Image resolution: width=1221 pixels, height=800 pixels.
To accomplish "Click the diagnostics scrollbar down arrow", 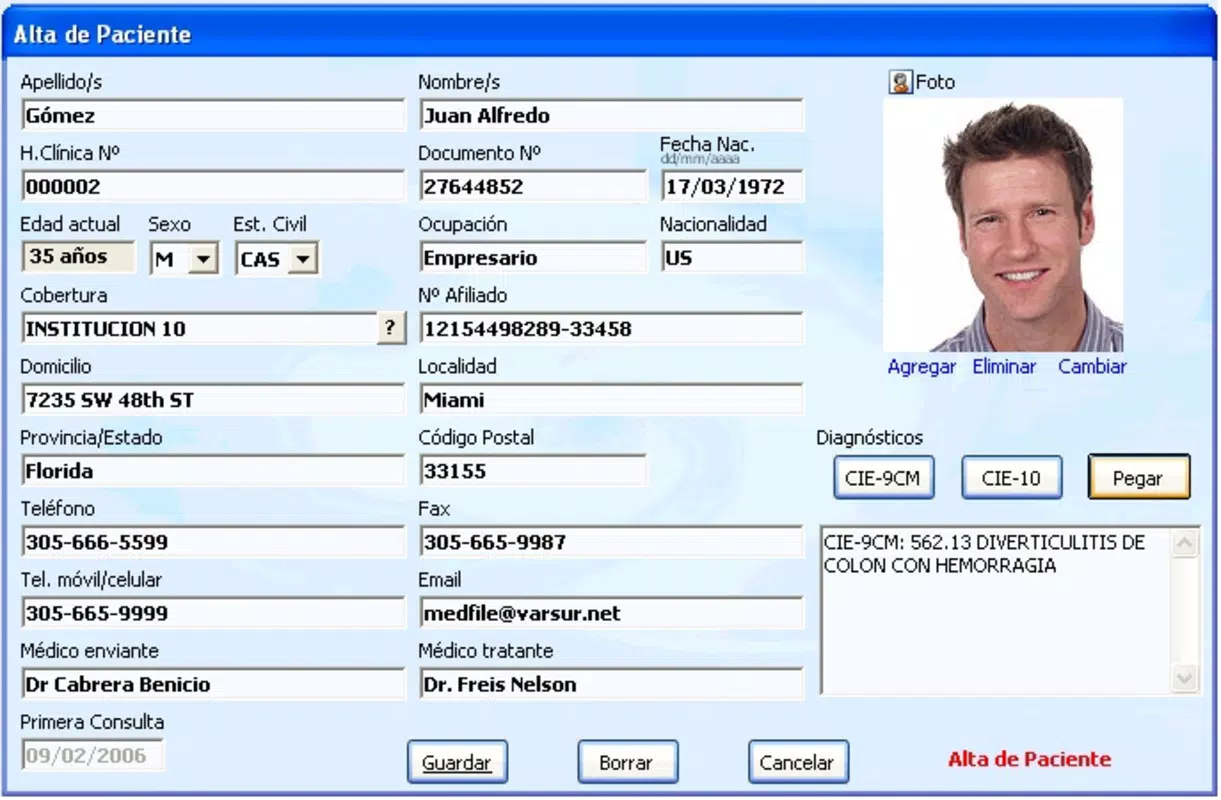I will click(x=1185, y=678).
